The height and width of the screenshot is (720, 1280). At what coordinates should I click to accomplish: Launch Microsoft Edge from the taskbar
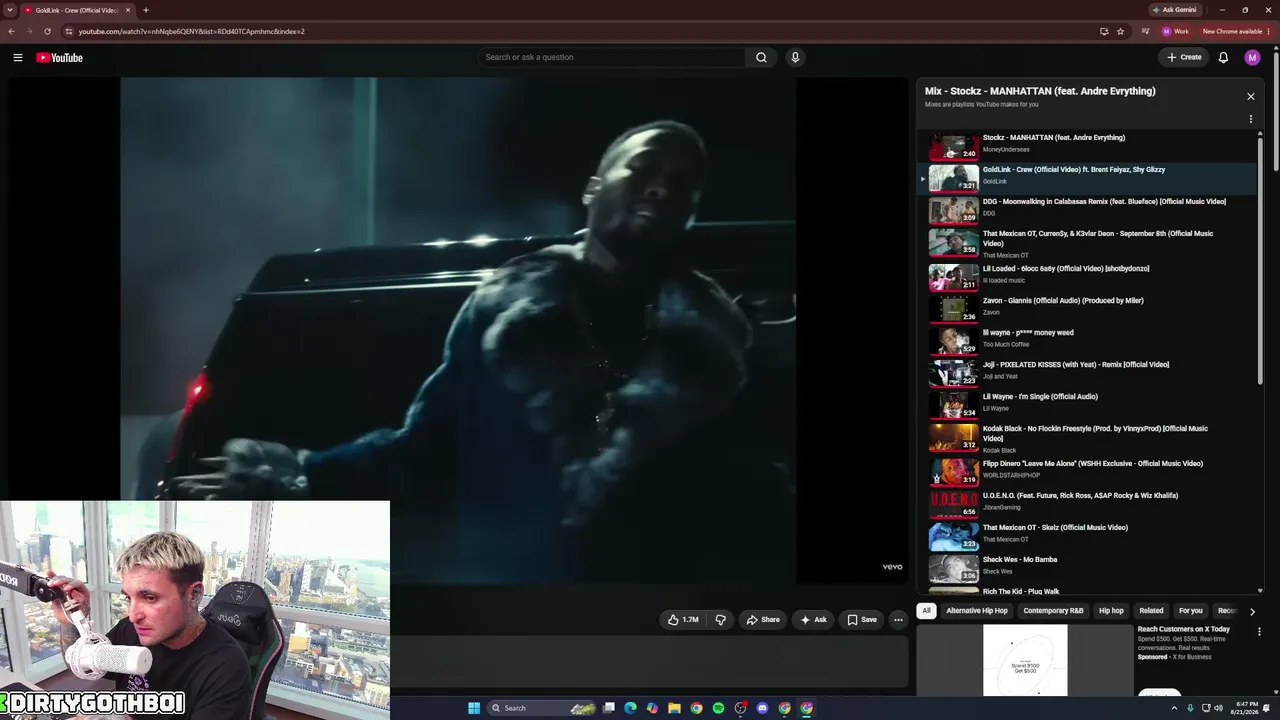tap(630, 708)
